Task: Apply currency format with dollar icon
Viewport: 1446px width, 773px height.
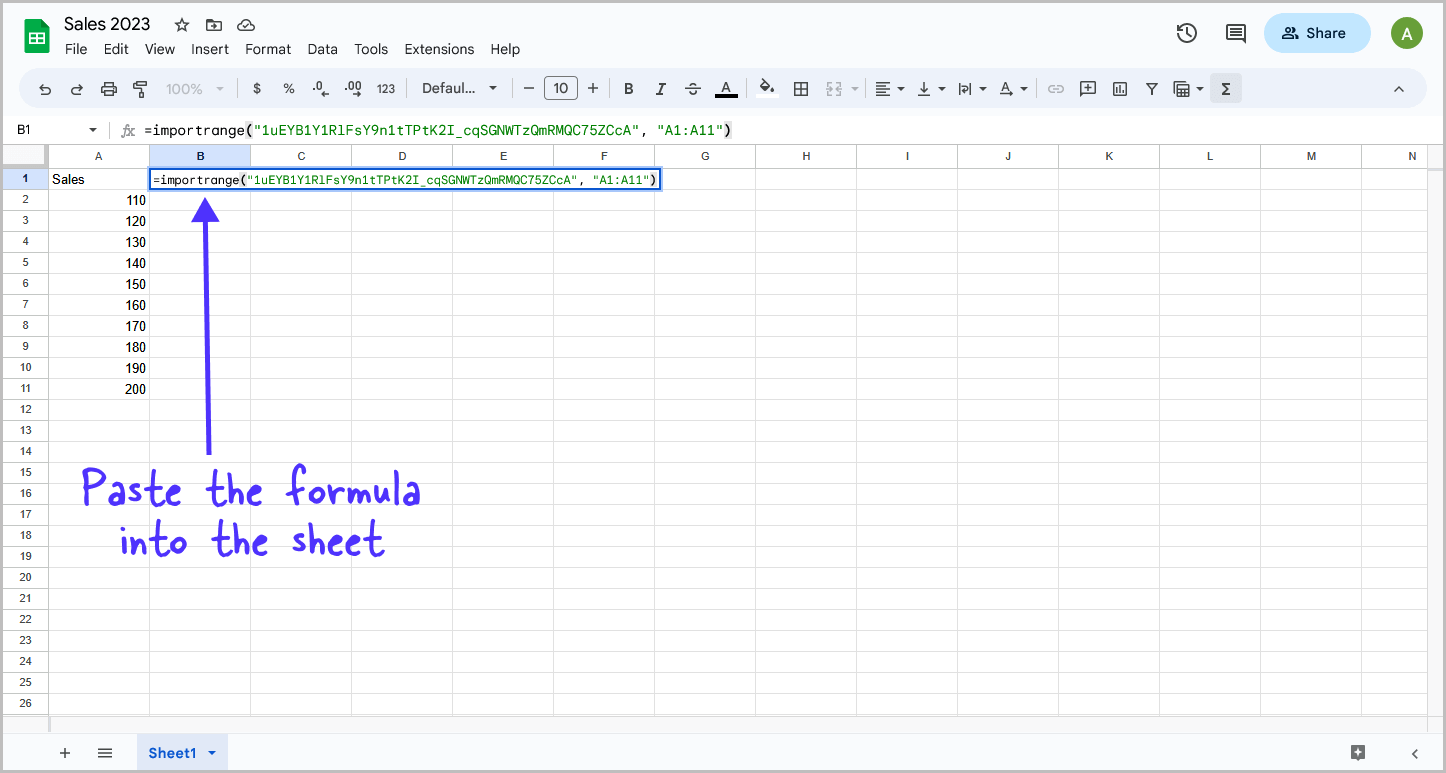Action: pyautogui.click(x=257, y=89)
